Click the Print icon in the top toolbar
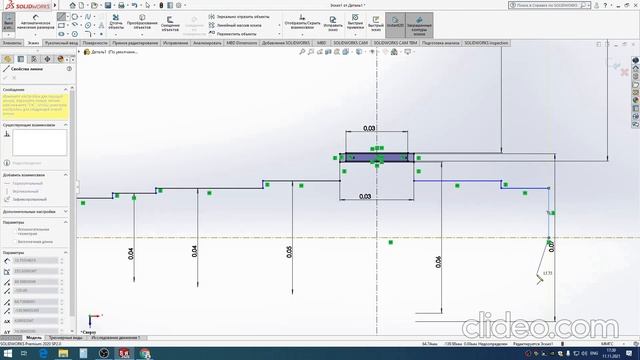 click(x=121, y=5)
